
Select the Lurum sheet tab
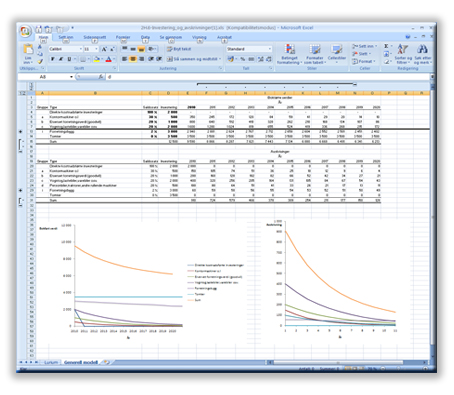click(51, 362)
